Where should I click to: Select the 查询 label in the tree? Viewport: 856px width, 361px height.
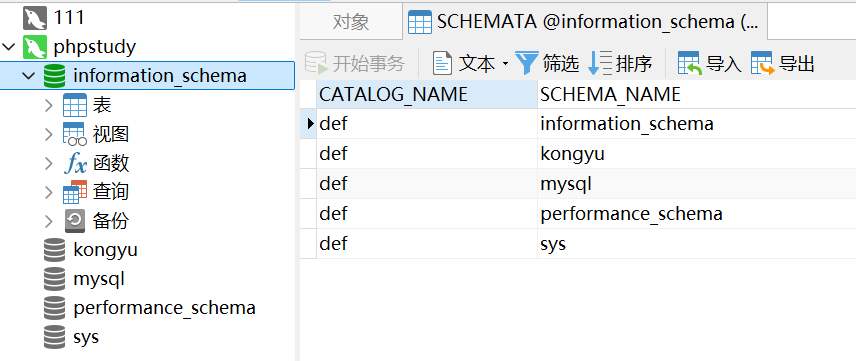(x=111, y=192)
